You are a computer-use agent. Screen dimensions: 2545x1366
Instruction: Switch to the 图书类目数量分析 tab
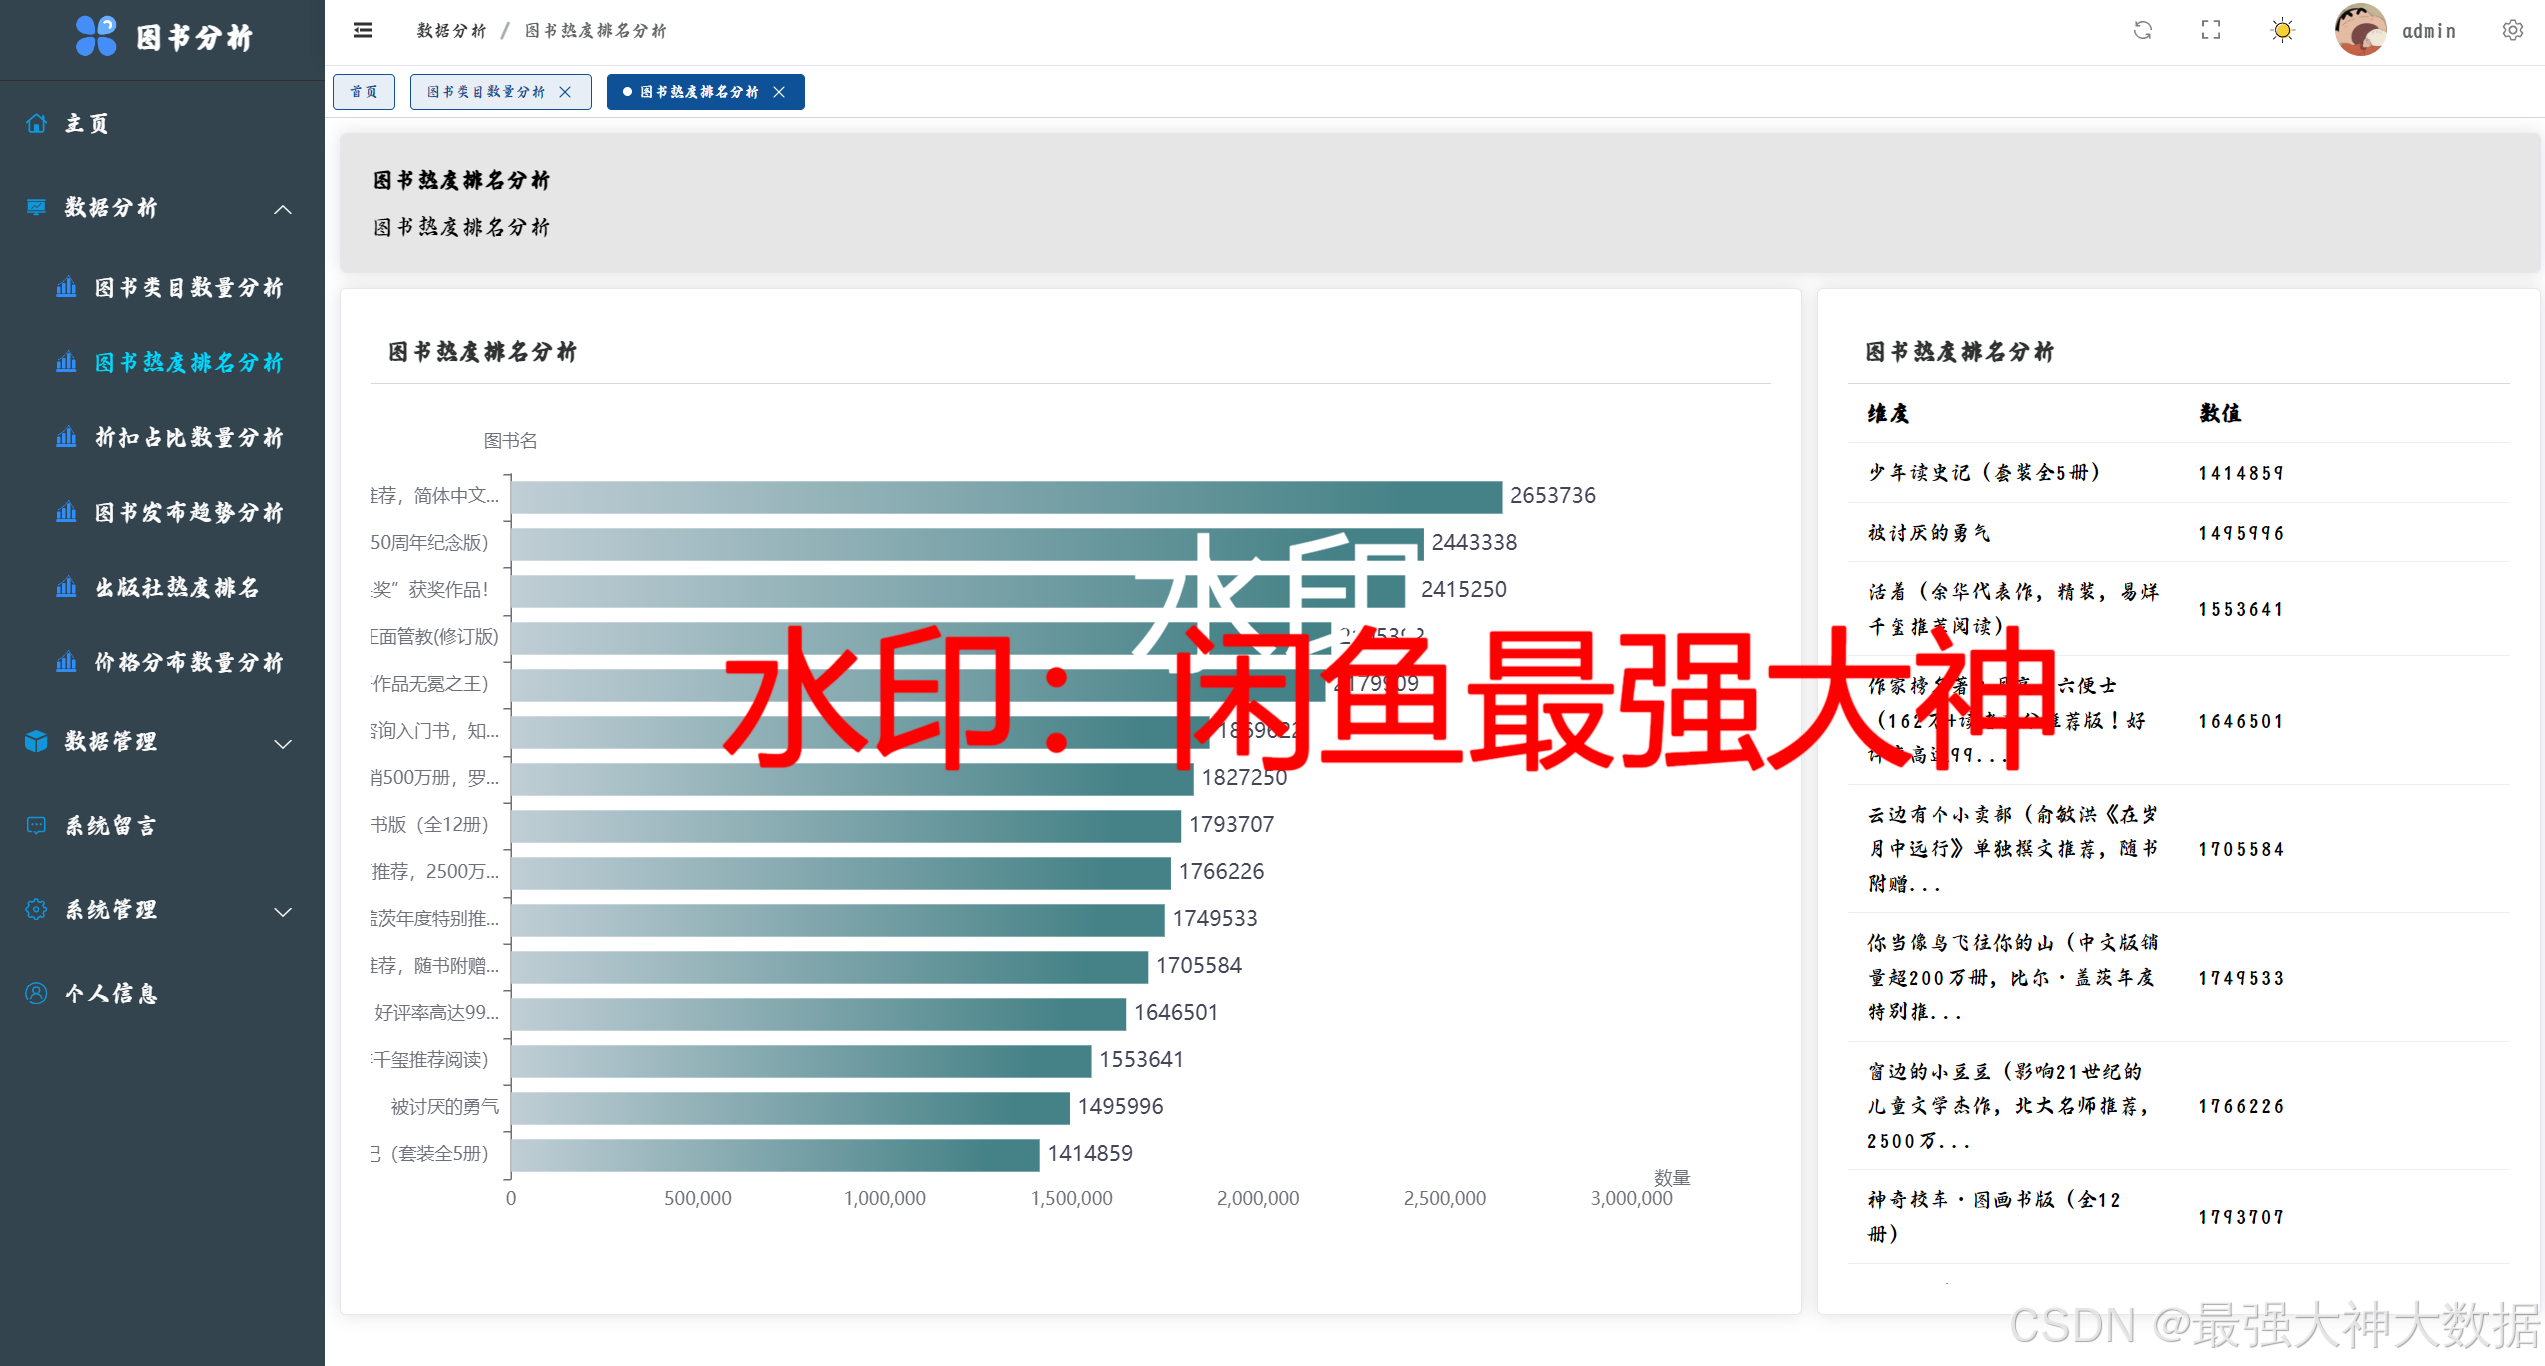pos(486,92)
